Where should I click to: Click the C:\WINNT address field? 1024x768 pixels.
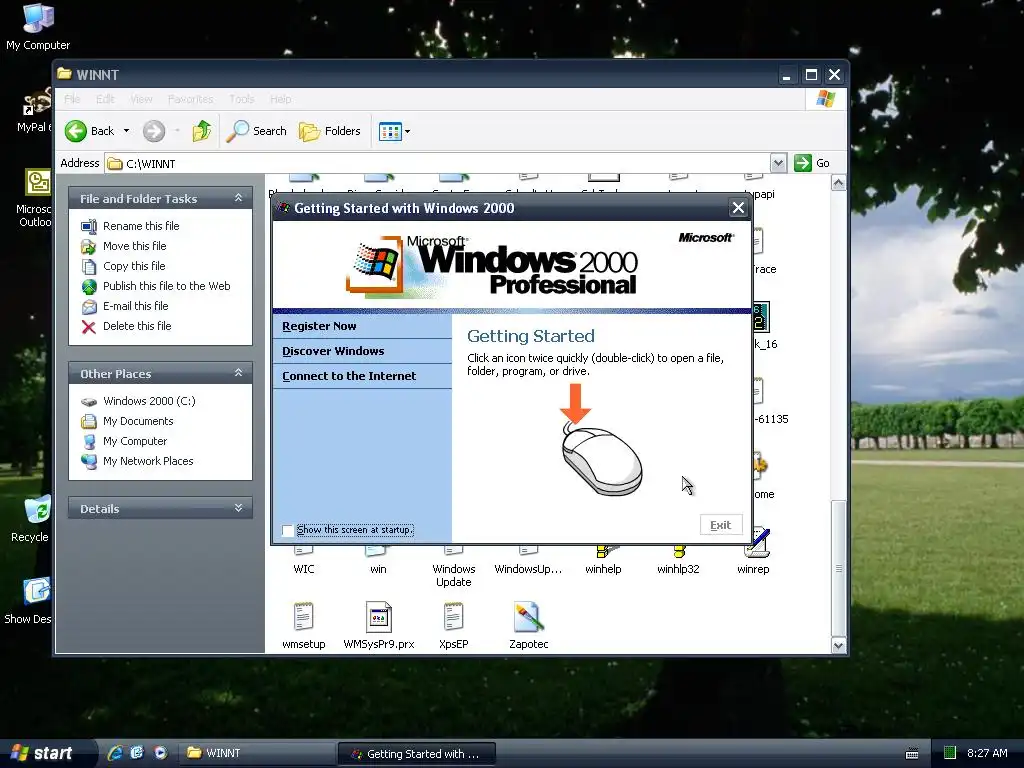(x=436, y=163)
